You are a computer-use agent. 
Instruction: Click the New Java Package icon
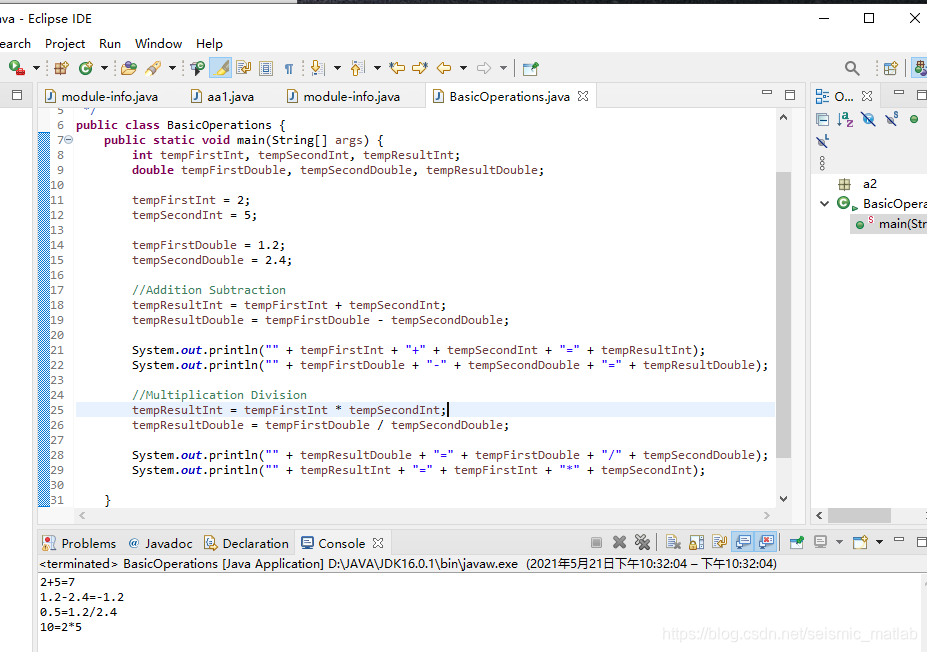click(61, 68)
